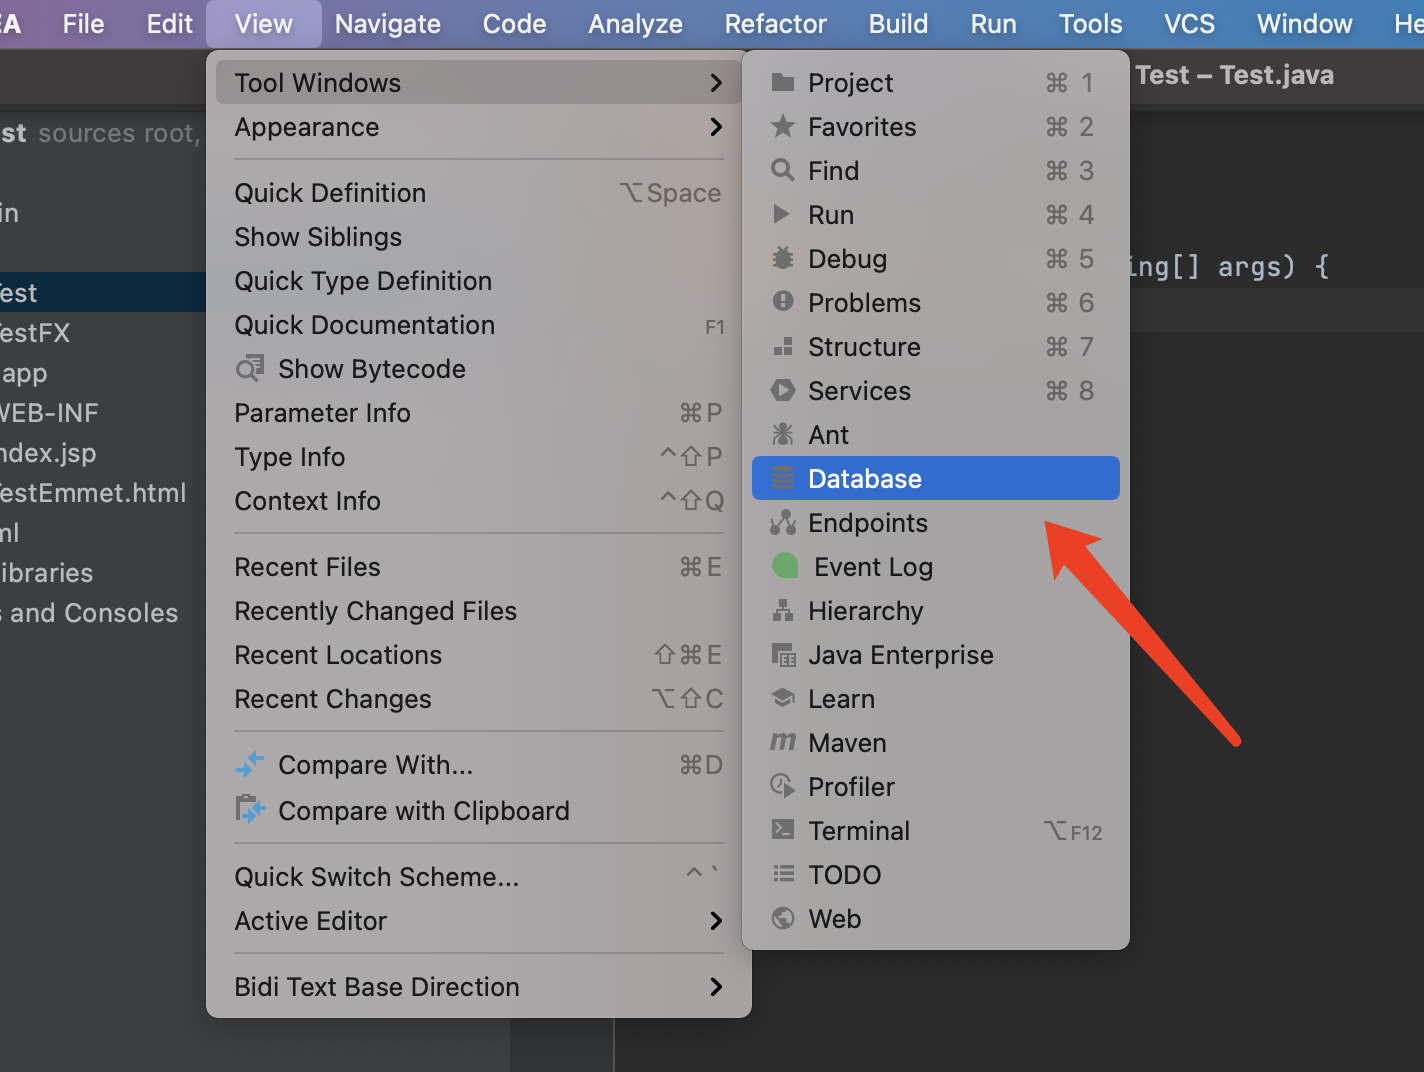The height and width of the screenshot is (1072, 1424).
Task: Expand the Active Editor submenu arrow
Action: [716, 921]
